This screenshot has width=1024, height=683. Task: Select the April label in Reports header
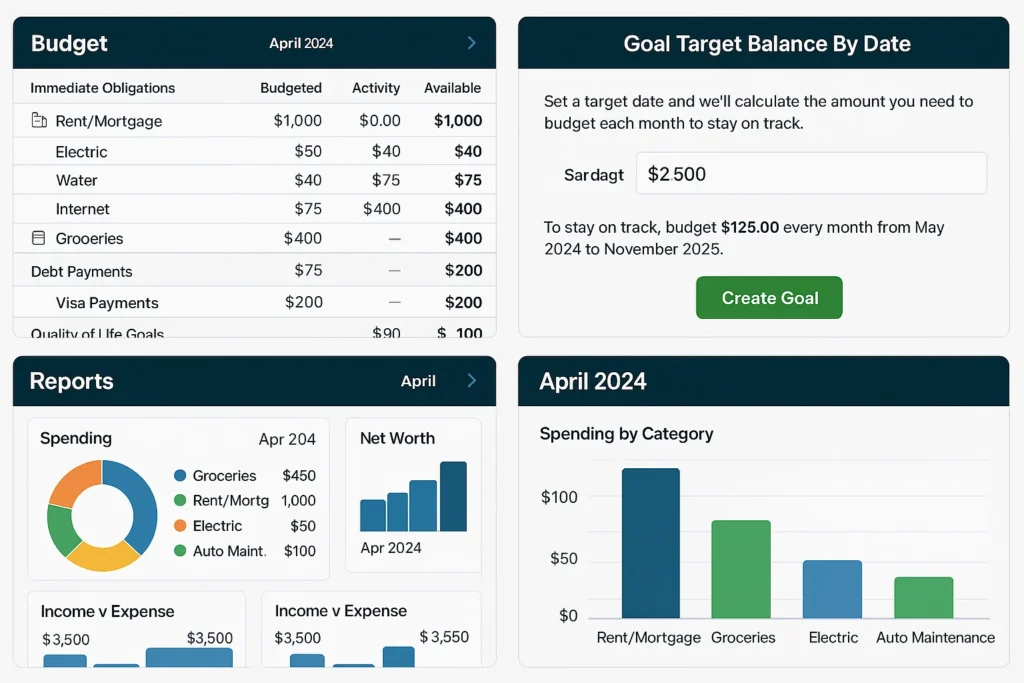[x=418, y=381]
